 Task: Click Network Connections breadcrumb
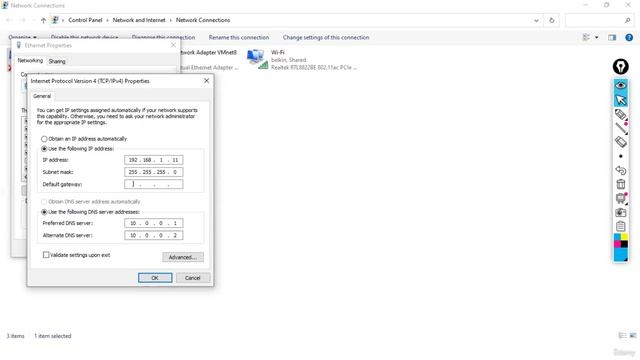203,20
